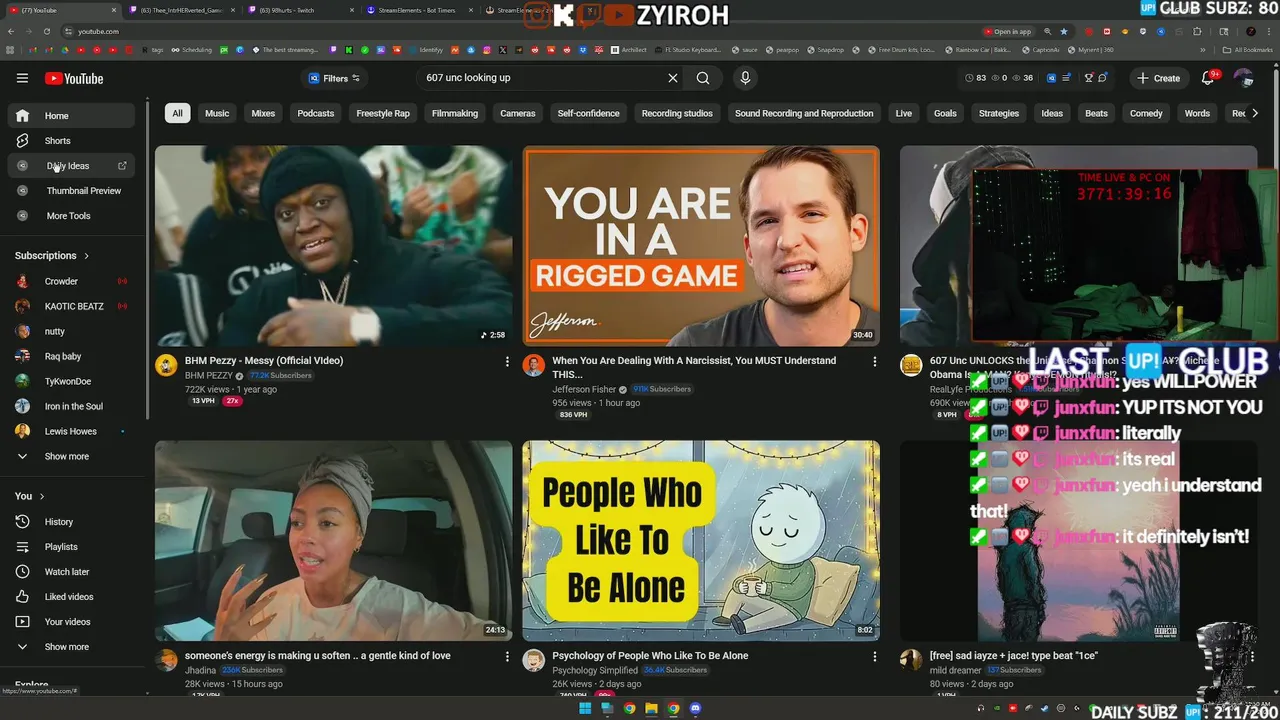Open Liked videos
The image size is (1280, 720).
[x=71, y=597]
